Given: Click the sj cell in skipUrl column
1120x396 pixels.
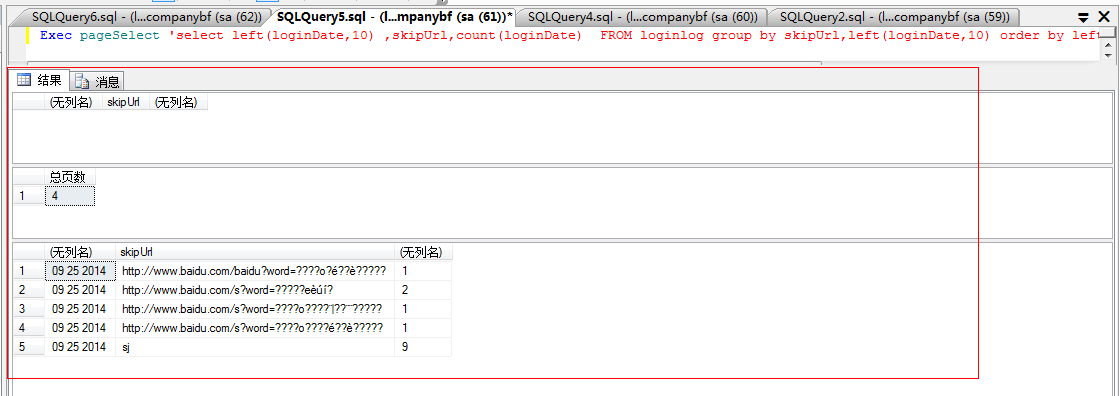Looking at the screenshot, I should (255, 347).
